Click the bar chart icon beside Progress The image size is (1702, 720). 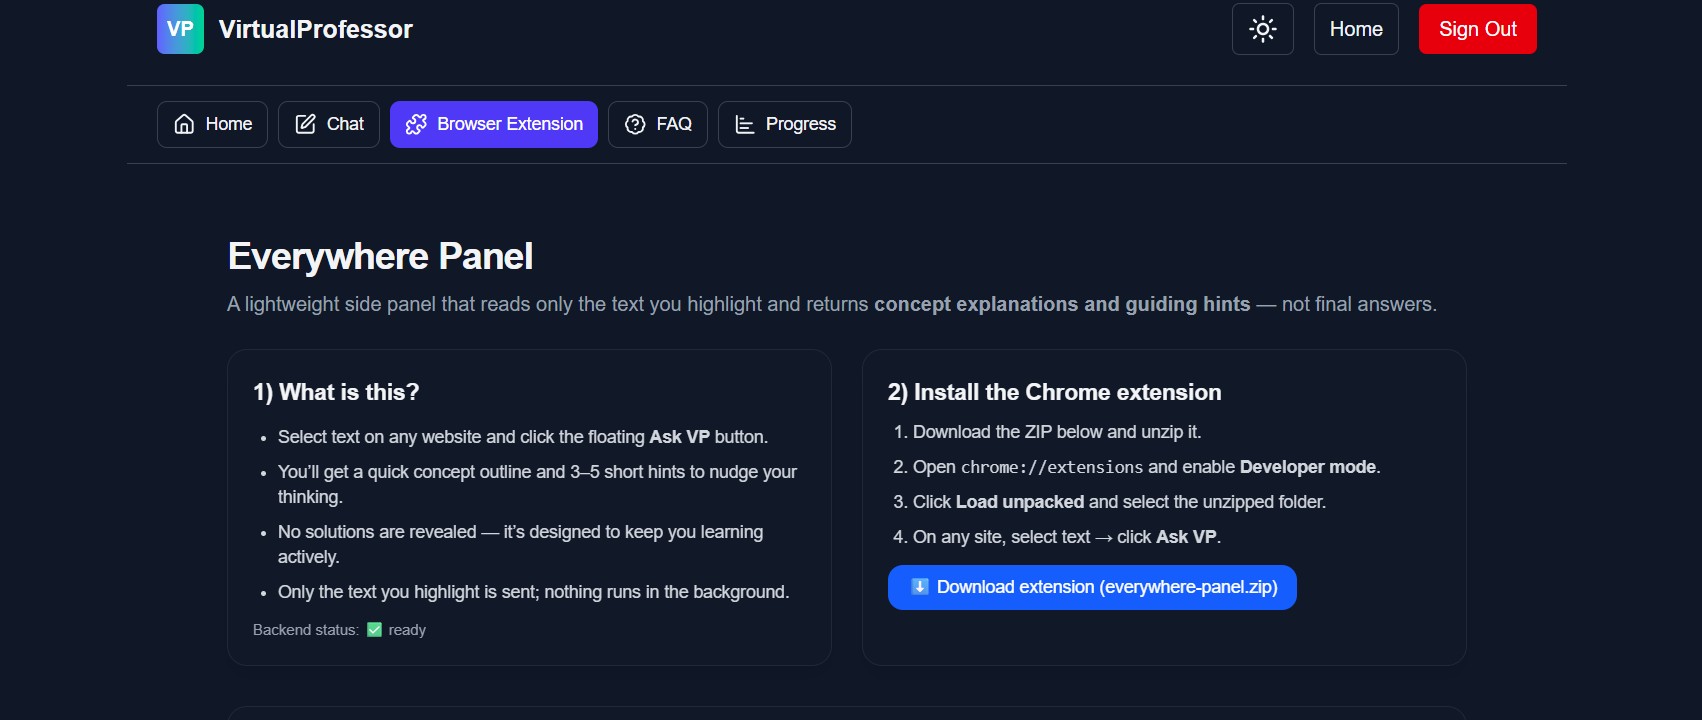745,124
